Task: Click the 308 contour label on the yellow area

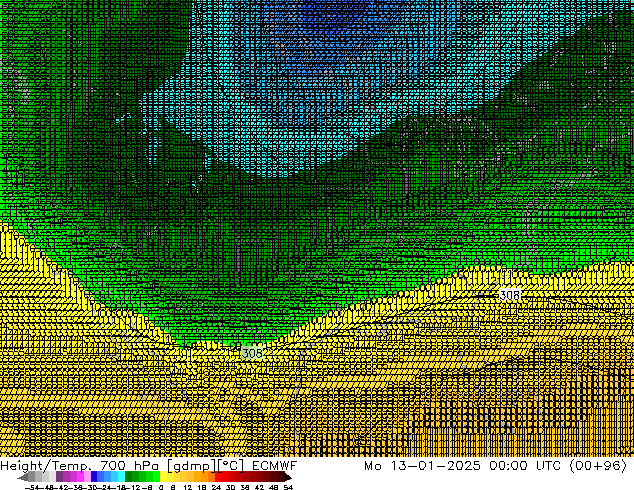Action: click(509, 295)
